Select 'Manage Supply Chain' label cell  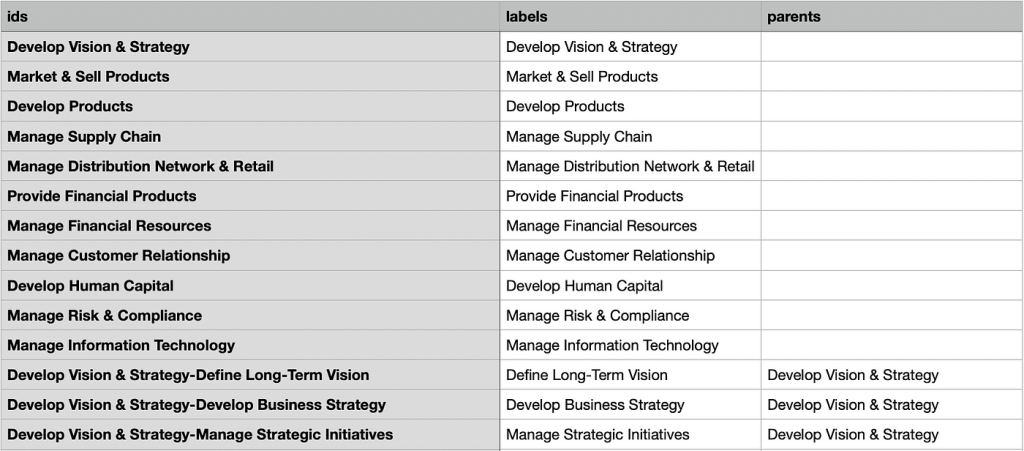pos(630,136)
